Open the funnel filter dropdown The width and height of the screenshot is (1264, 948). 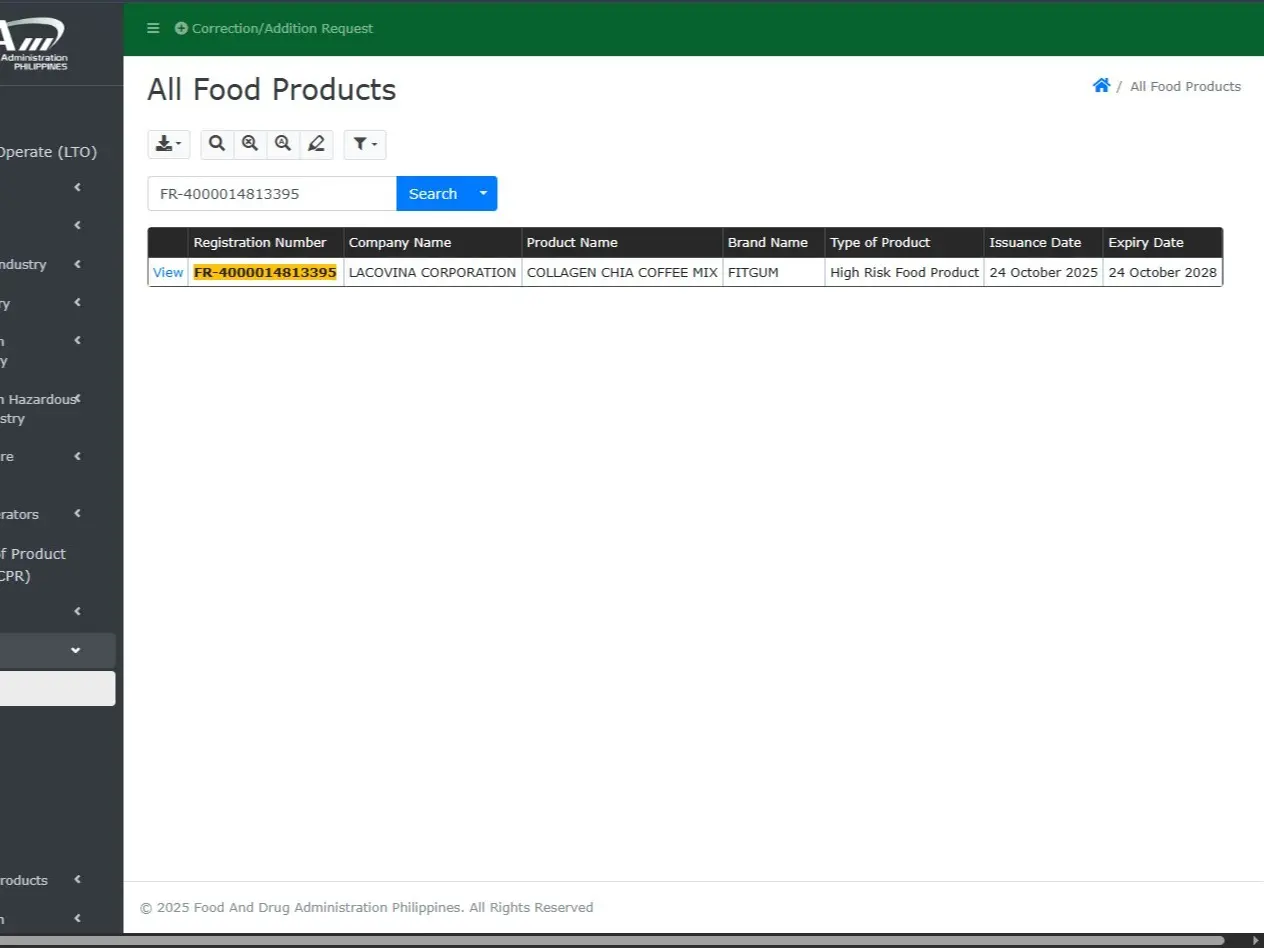pos(365,144)
